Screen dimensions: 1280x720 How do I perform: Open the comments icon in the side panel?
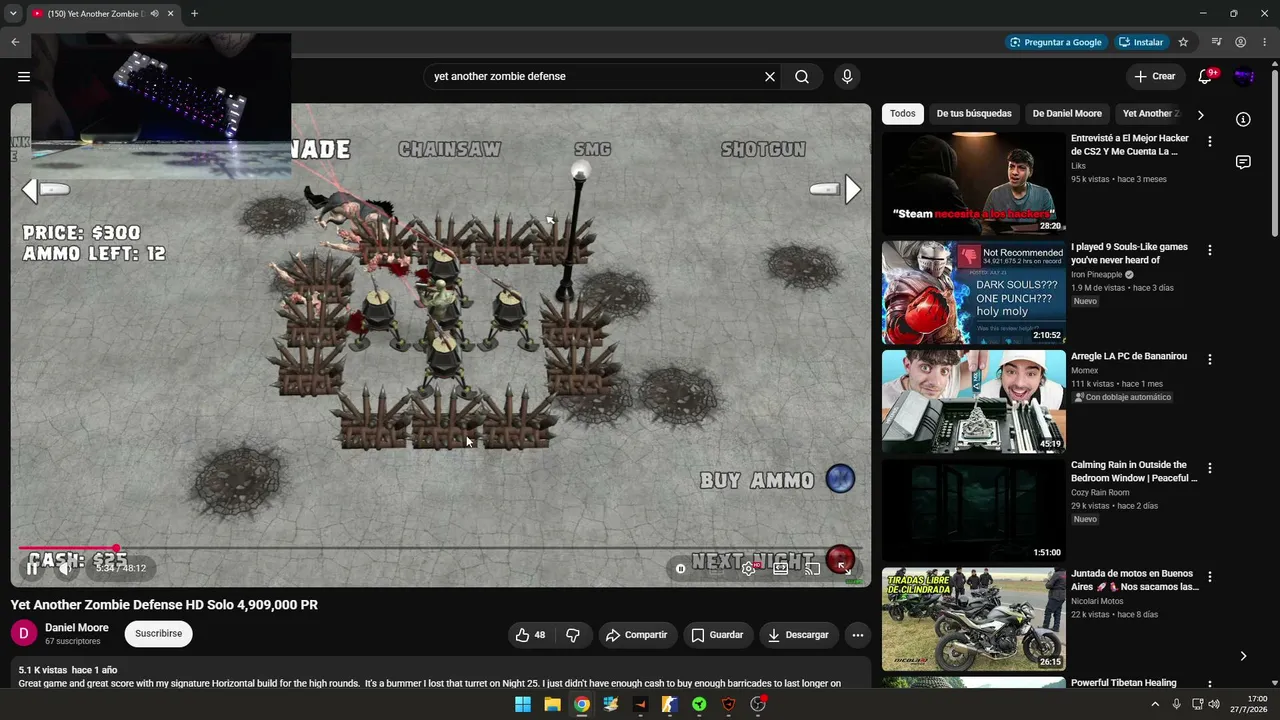[x=1243, y=162]
